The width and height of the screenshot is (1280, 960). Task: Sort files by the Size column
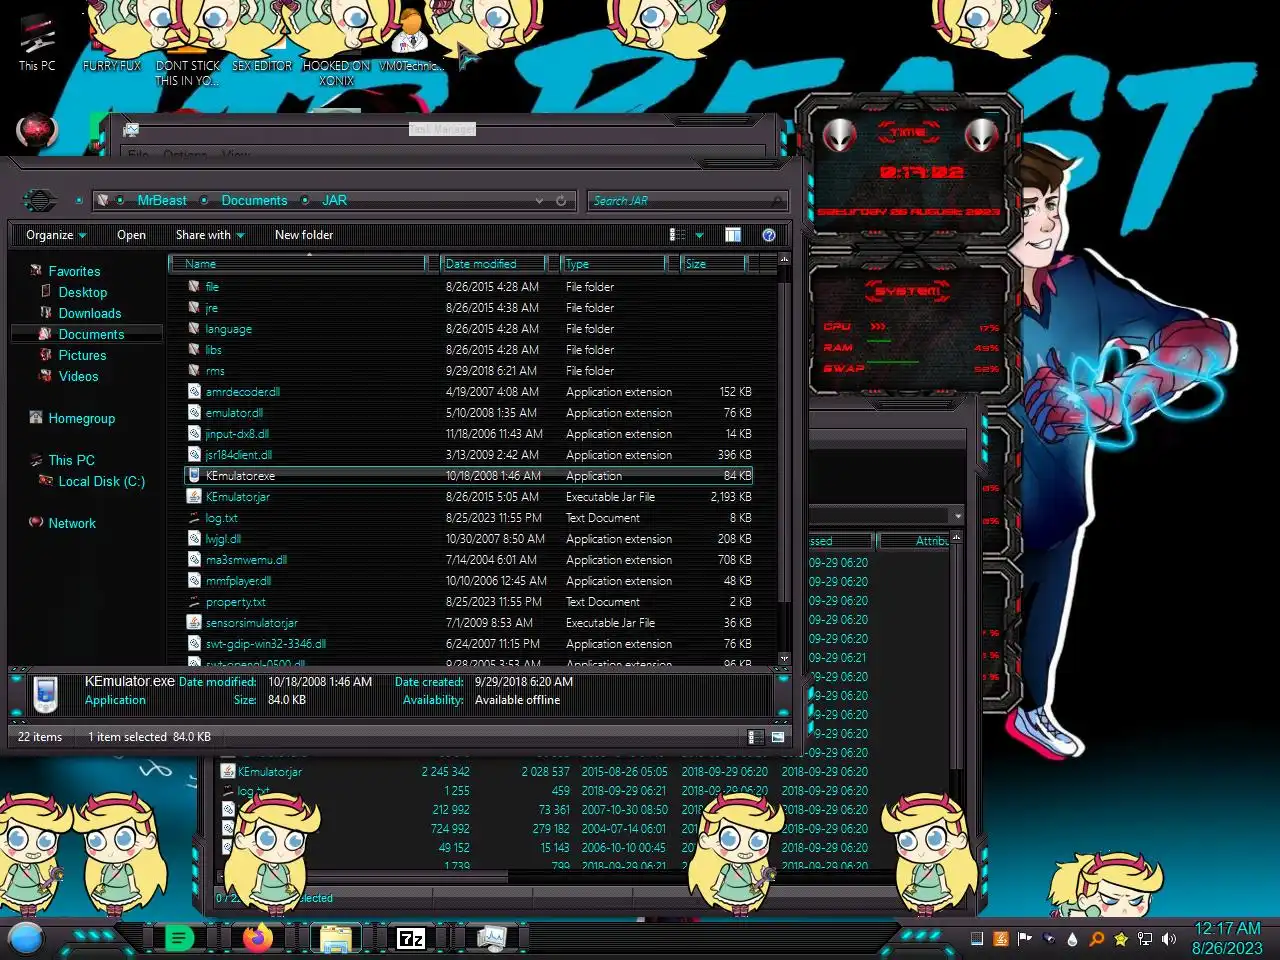click(714, 264)
